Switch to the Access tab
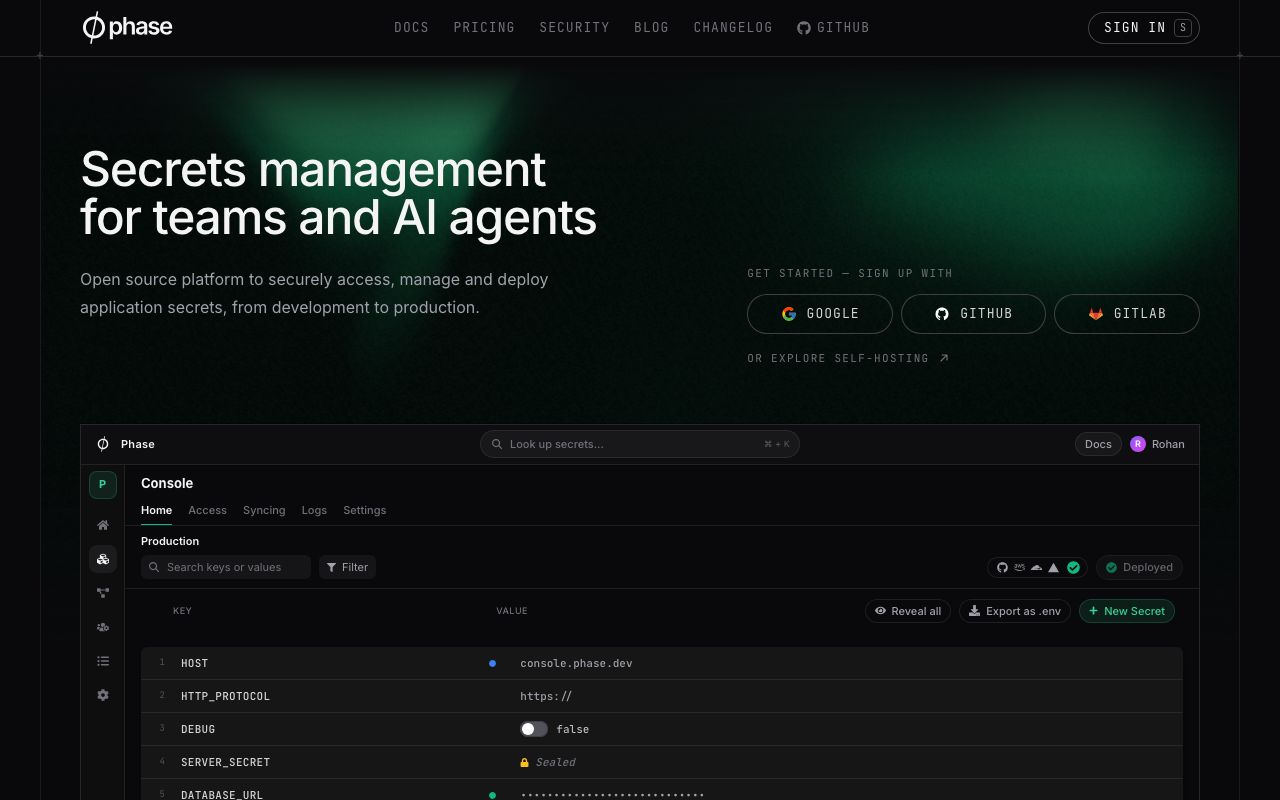The height and width of the screenshot is (800, 1280). tap(207, 510)
